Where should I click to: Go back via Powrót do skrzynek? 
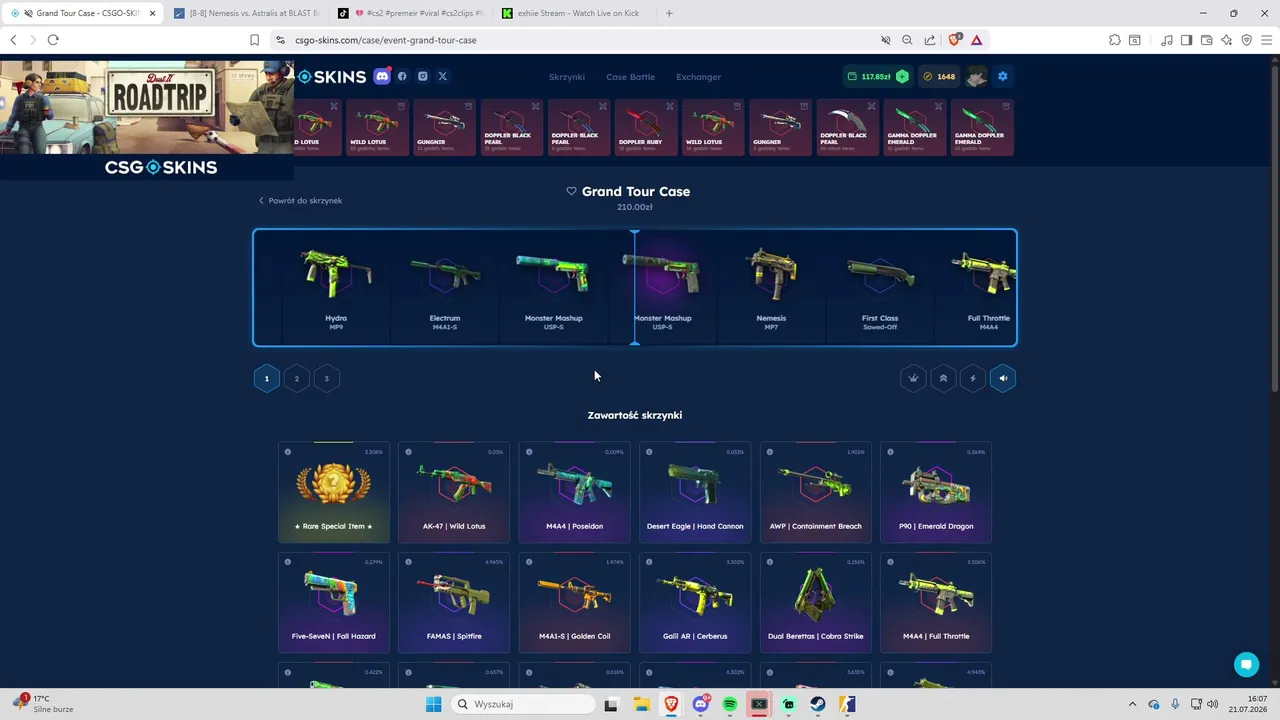[300, 200]
